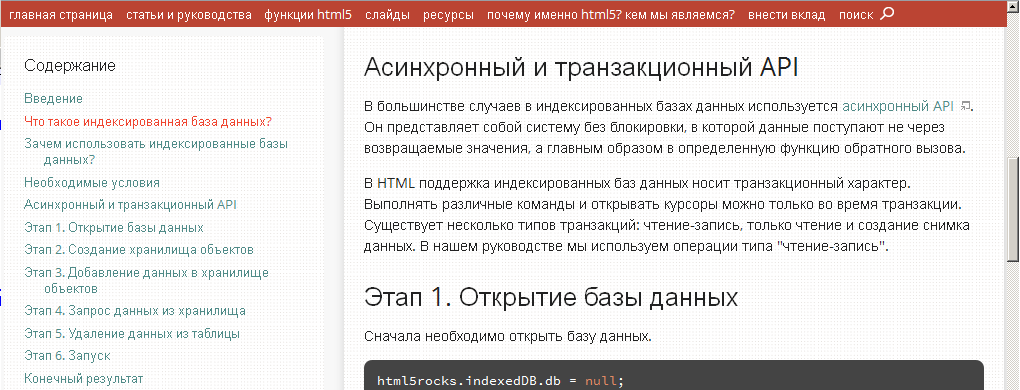Open Этап 1. Открытие базы данных contents link
The image size is (1020, 390).
point(114,228)
